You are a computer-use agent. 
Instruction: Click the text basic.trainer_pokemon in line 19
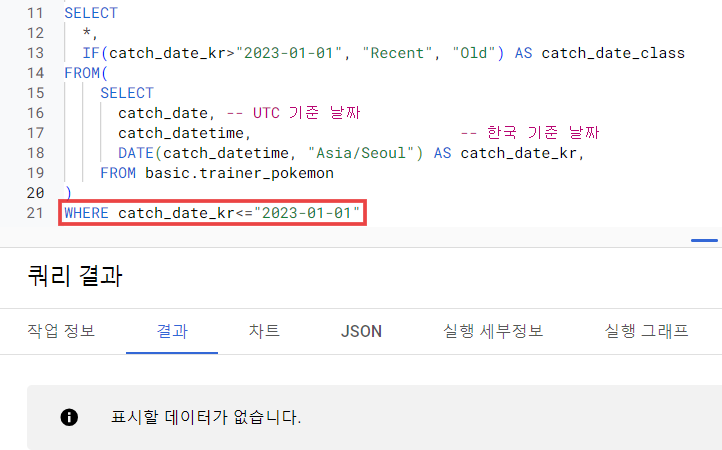click(x=239, y=173)
